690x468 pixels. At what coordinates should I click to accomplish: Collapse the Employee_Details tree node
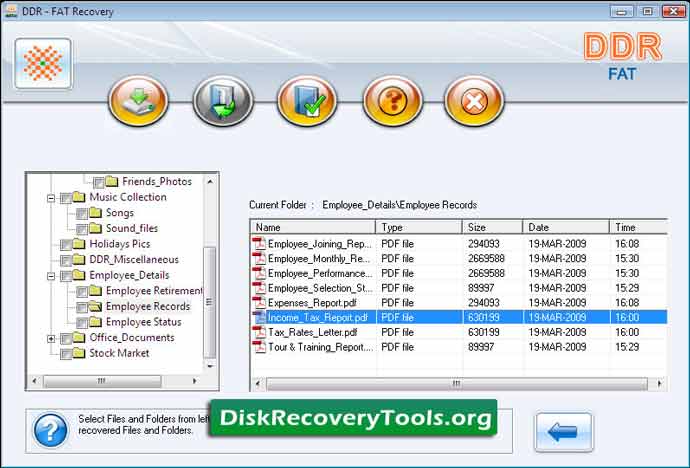51,276
